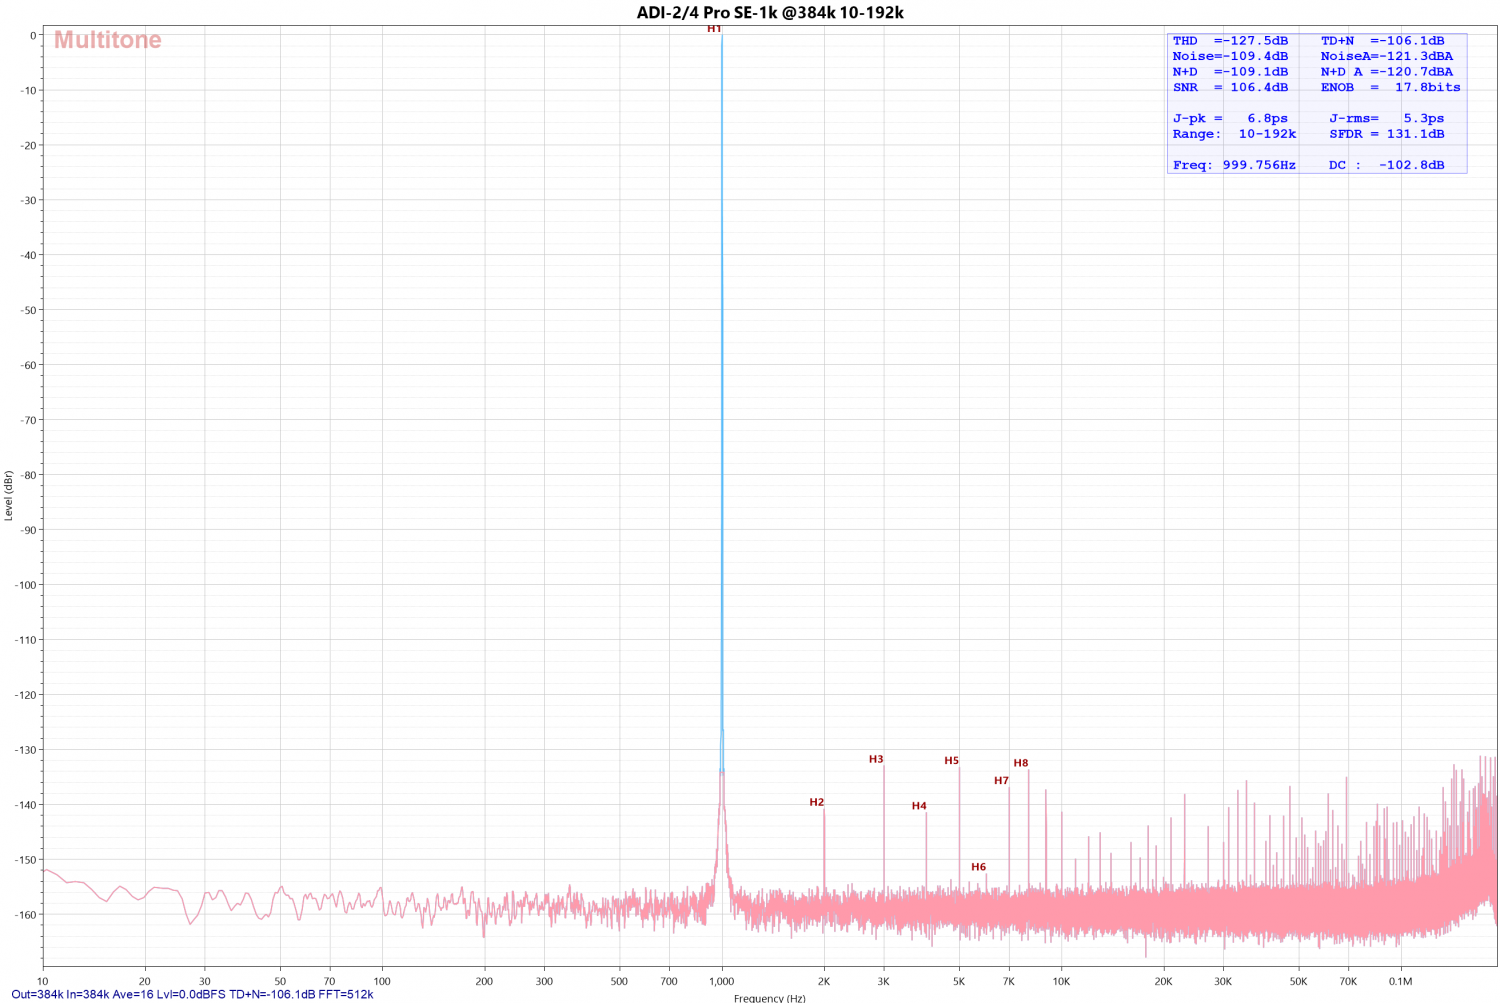
Task: Select the "SFDR = 131.1dB" value
Action: point(1386,134)
